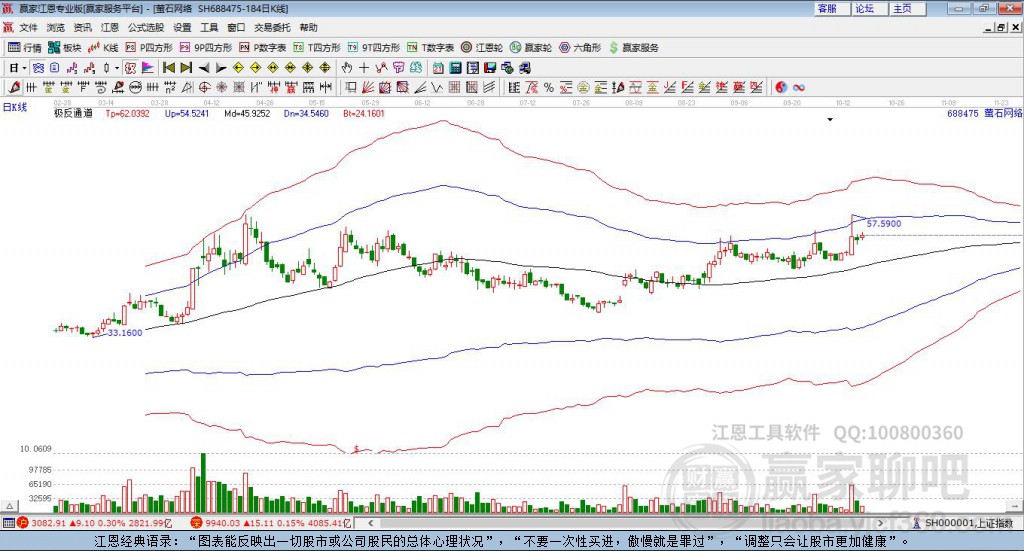The image size is (1024, 551).
Task: Click SH000001 上证指数 in status bar
Action: (x=967, y=523)
